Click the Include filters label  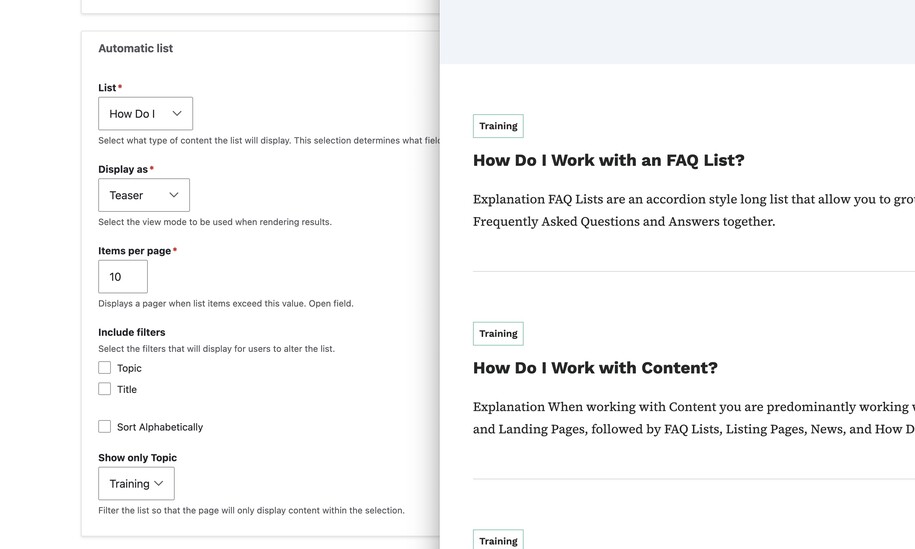132,332
